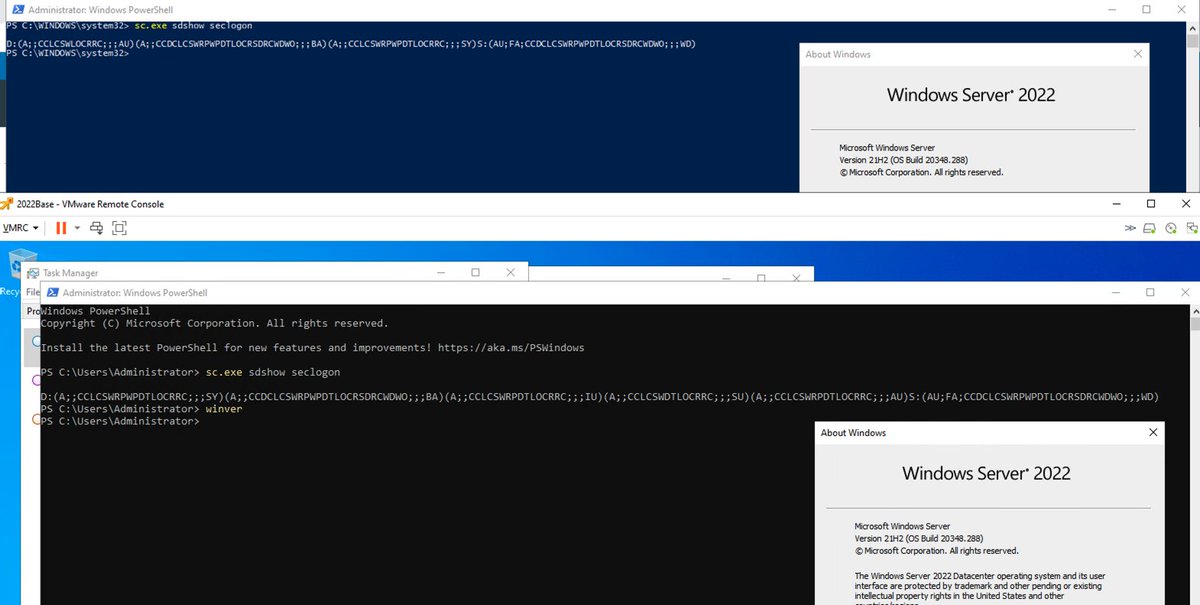Expand the power options arrow beside pause
Viewport: 1200px width, 605px height.
pyautogui.click(x=77, y=228)
